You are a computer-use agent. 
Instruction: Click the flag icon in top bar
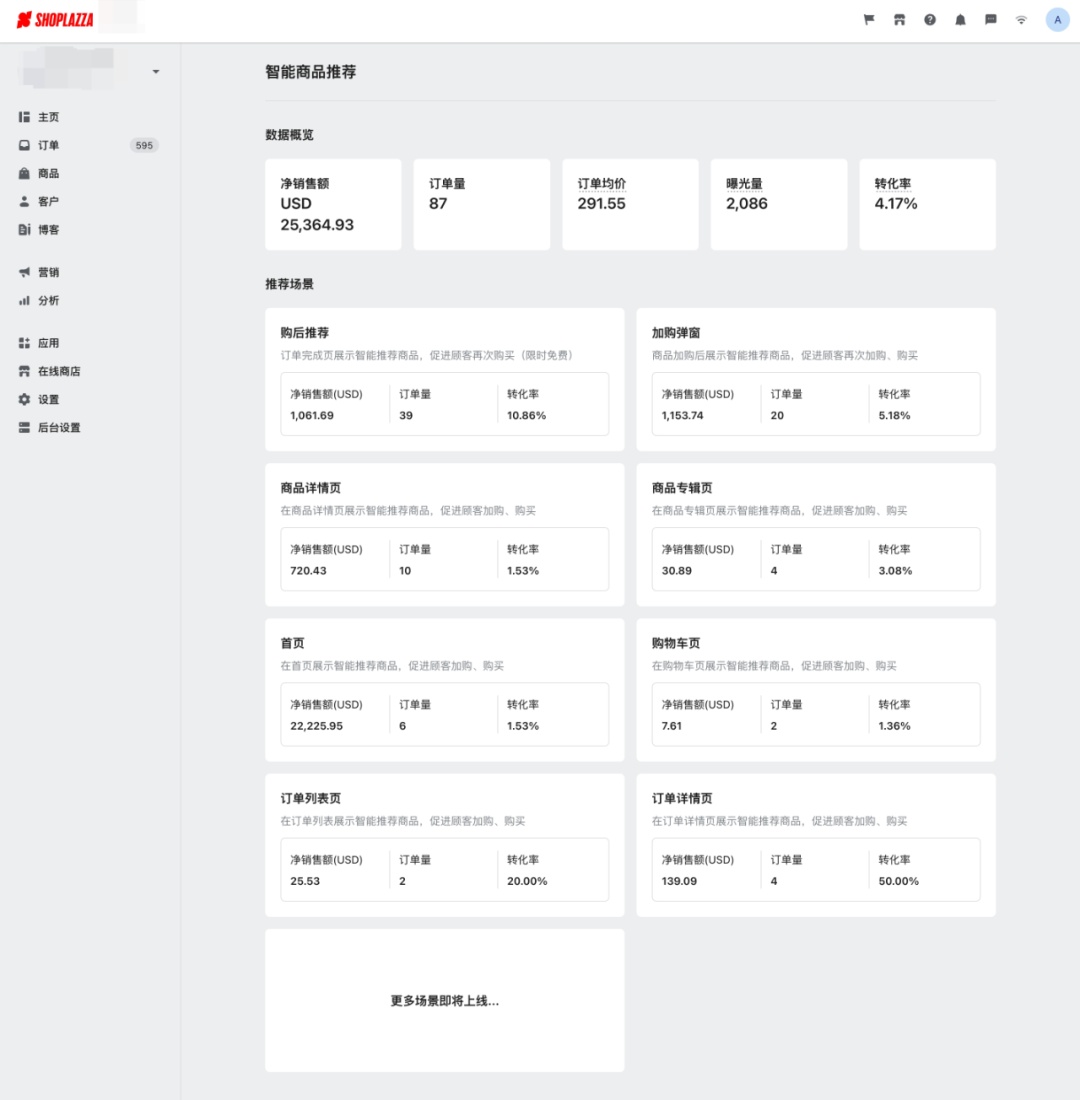click(x=869, y=20)
